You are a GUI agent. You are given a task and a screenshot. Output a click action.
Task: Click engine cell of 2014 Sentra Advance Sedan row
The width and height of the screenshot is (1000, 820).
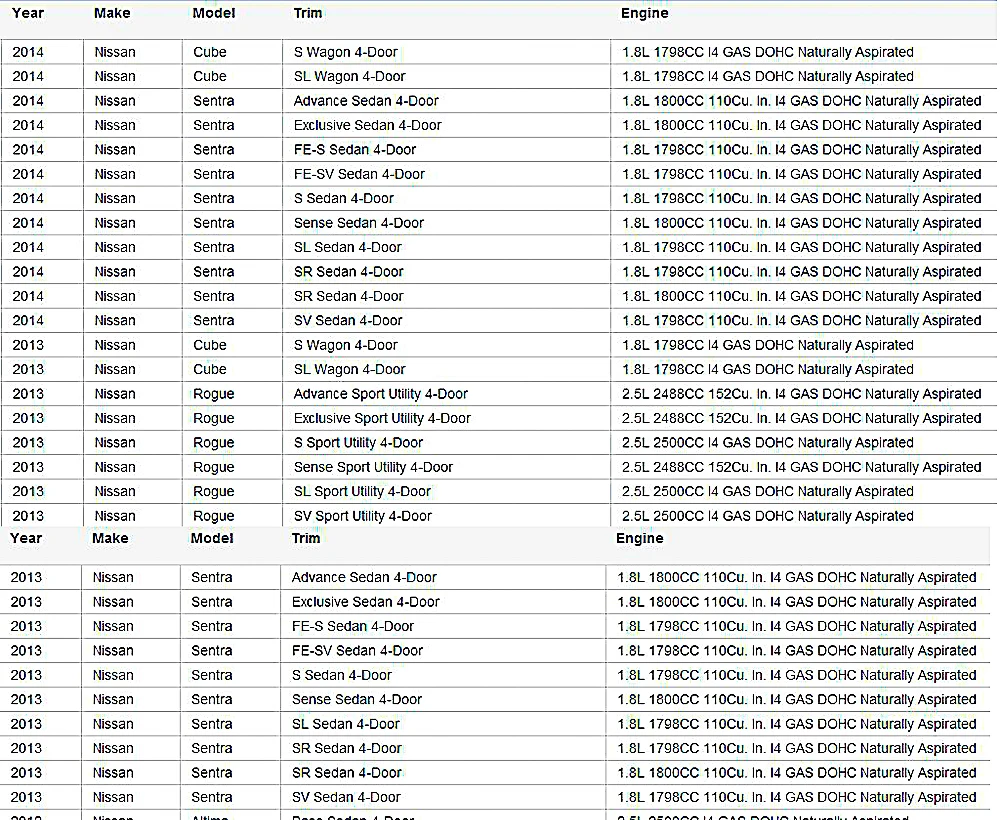(802, 101)
